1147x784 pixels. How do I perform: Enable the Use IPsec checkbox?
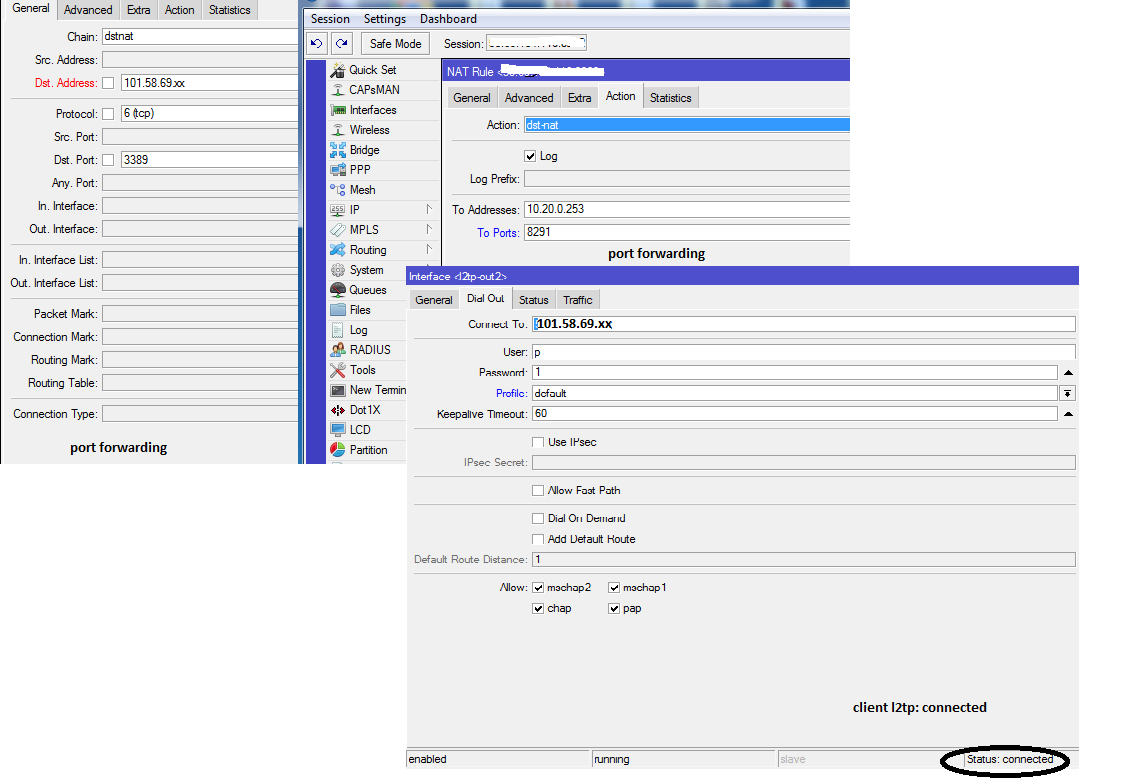[x=538, y=442]
